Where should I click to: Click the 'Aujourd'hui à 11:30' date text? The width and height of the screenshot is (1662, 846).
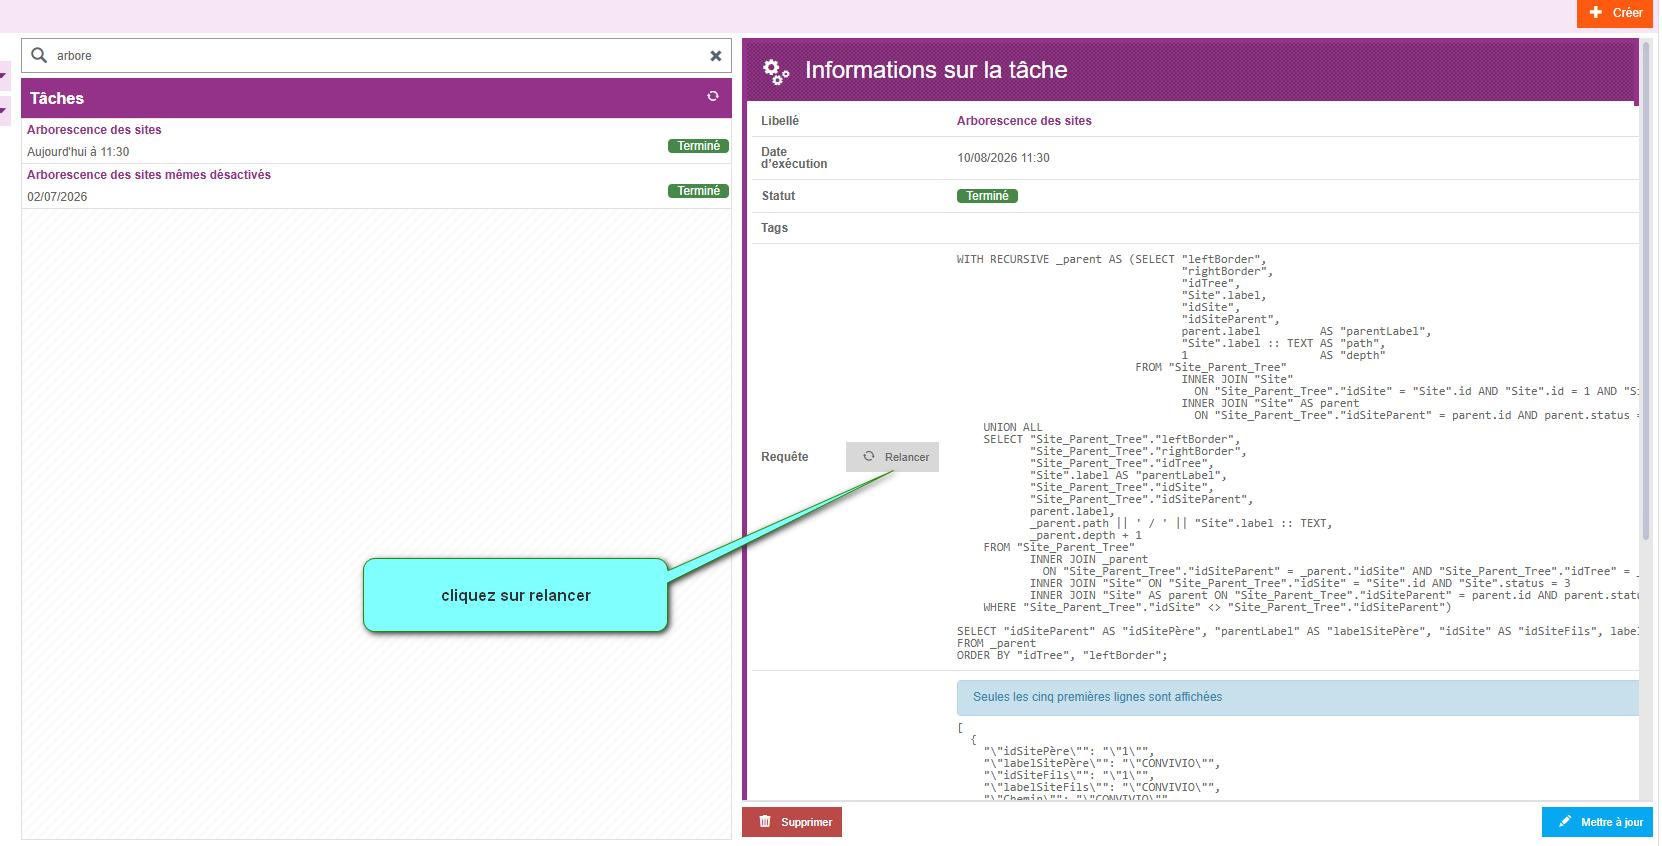(78, 152)
